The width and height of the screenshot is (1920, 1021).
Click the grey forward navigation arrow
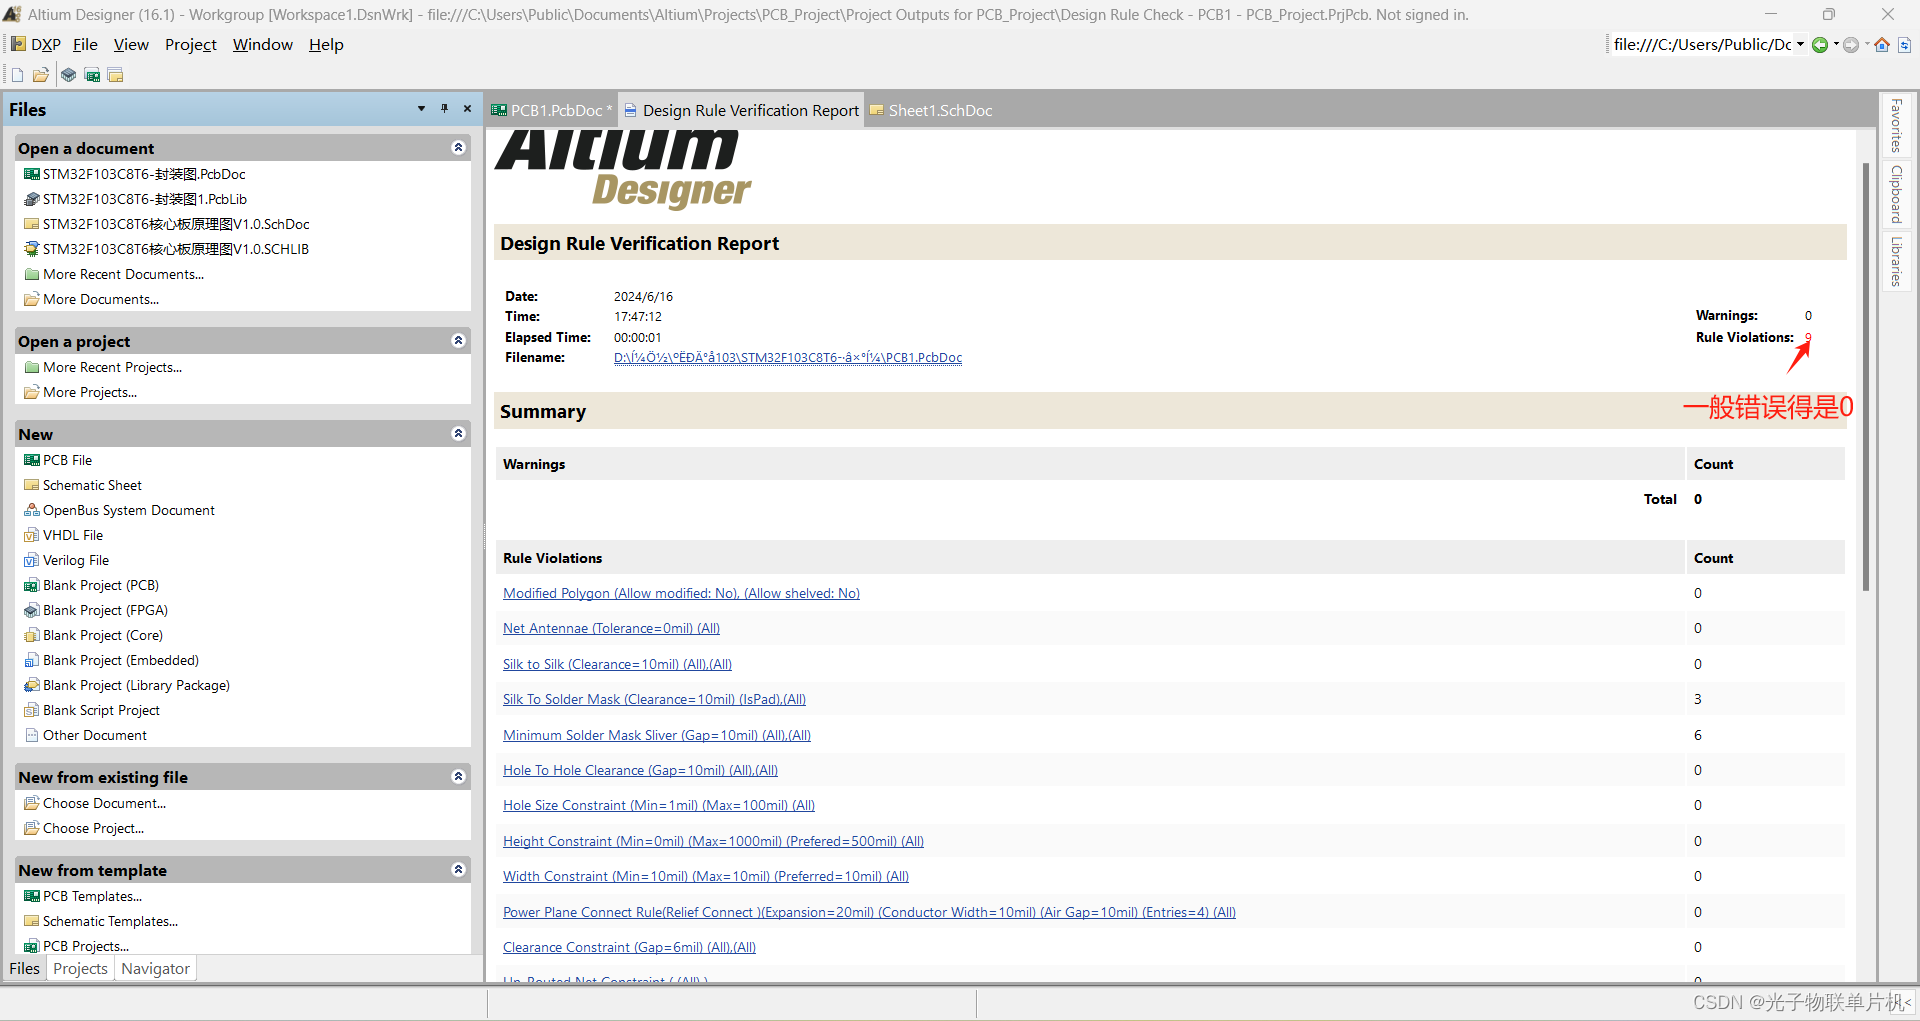(x=1851, y=44)
